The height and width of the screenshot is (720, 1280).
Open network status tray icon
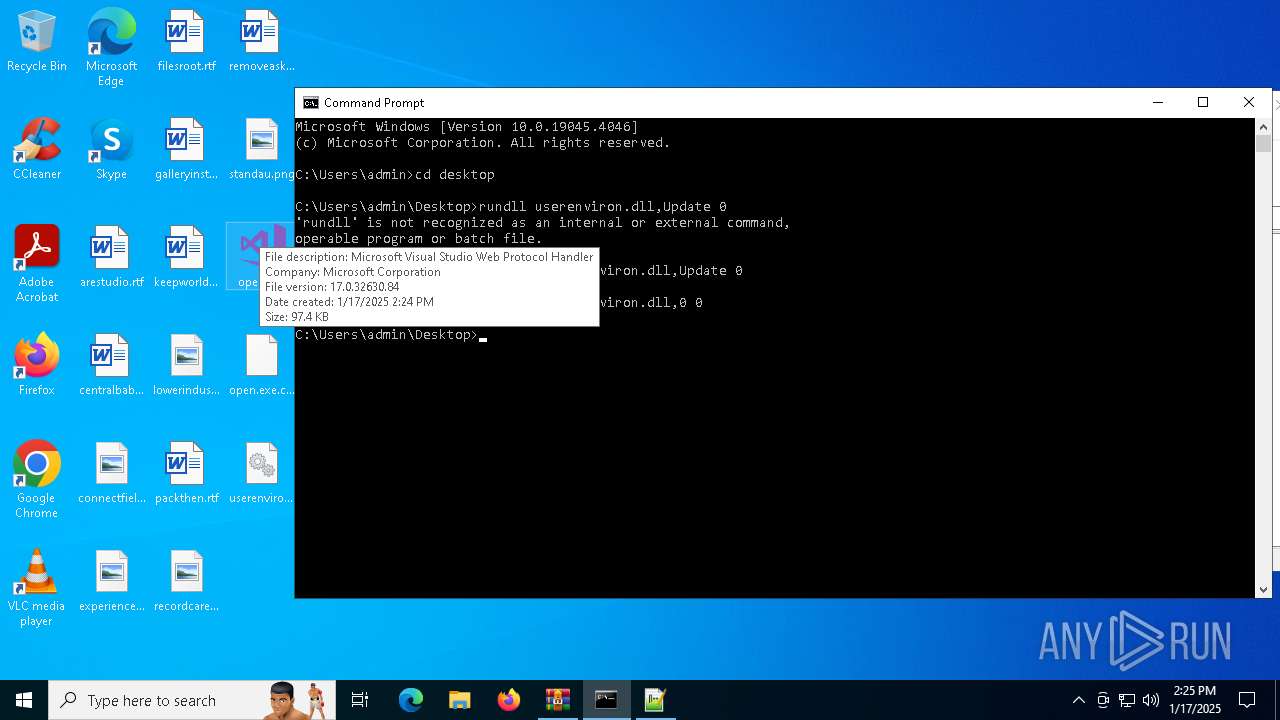point(1127,700)
